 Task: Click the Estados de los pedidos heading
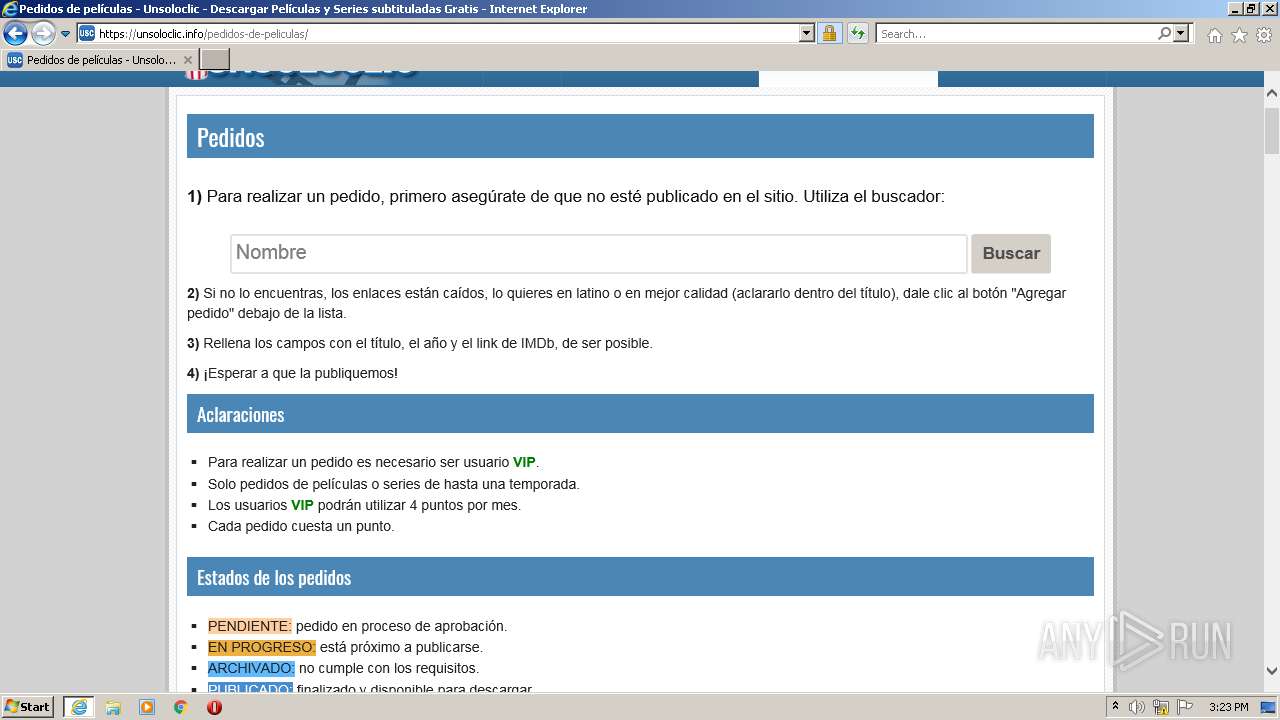274,578
